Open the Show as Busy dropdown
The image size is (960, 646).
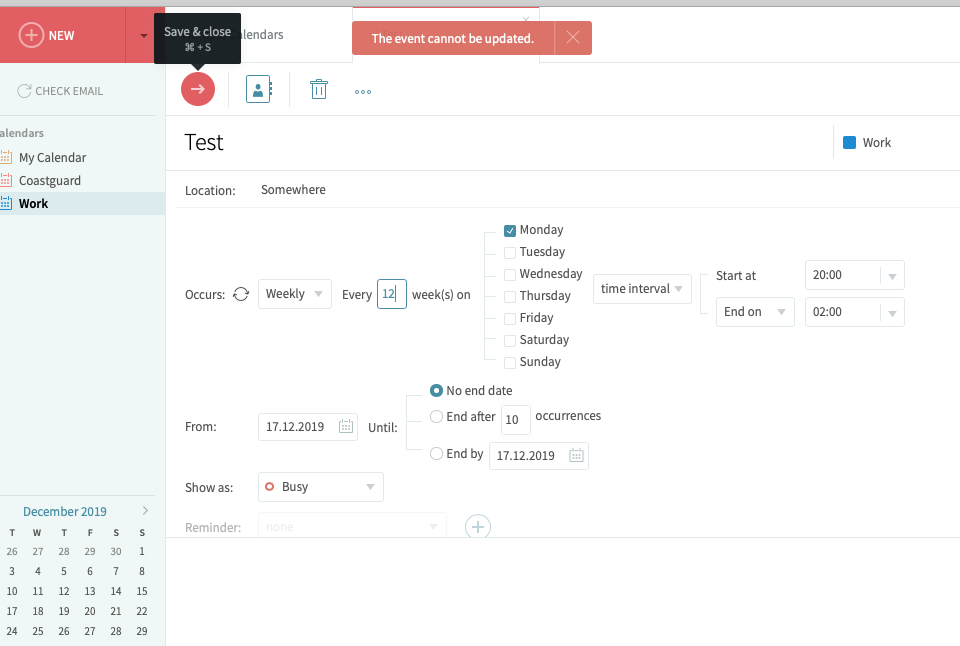[321, 487]
